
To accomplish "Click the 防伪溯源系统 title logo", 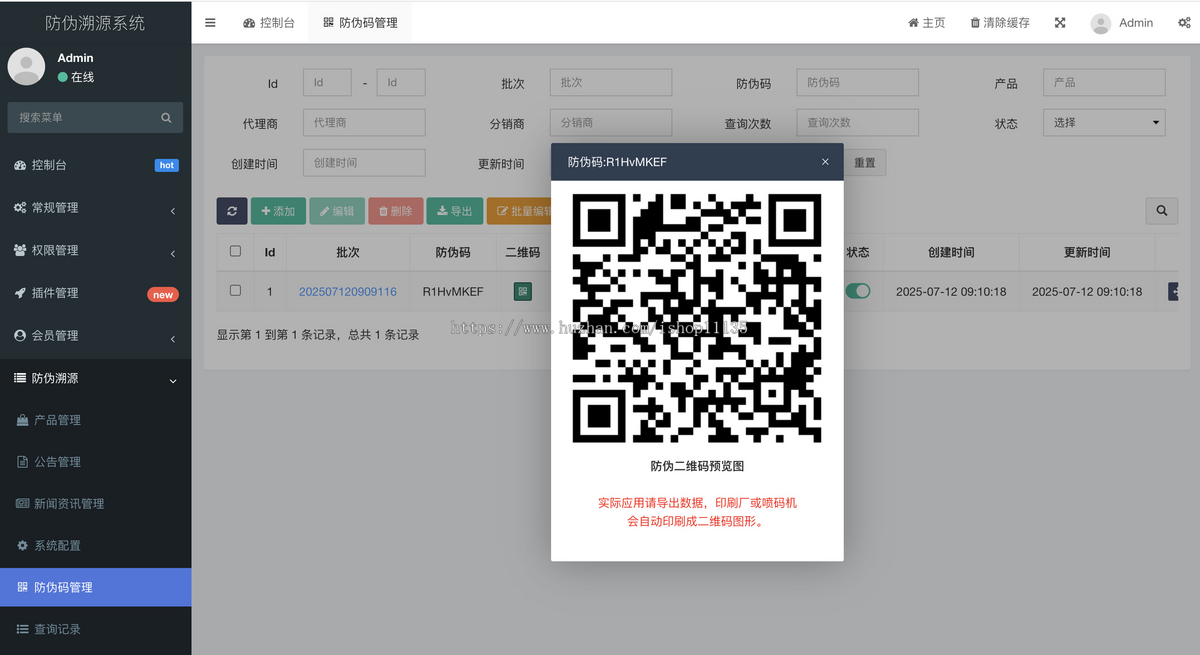I will [95, 22].
